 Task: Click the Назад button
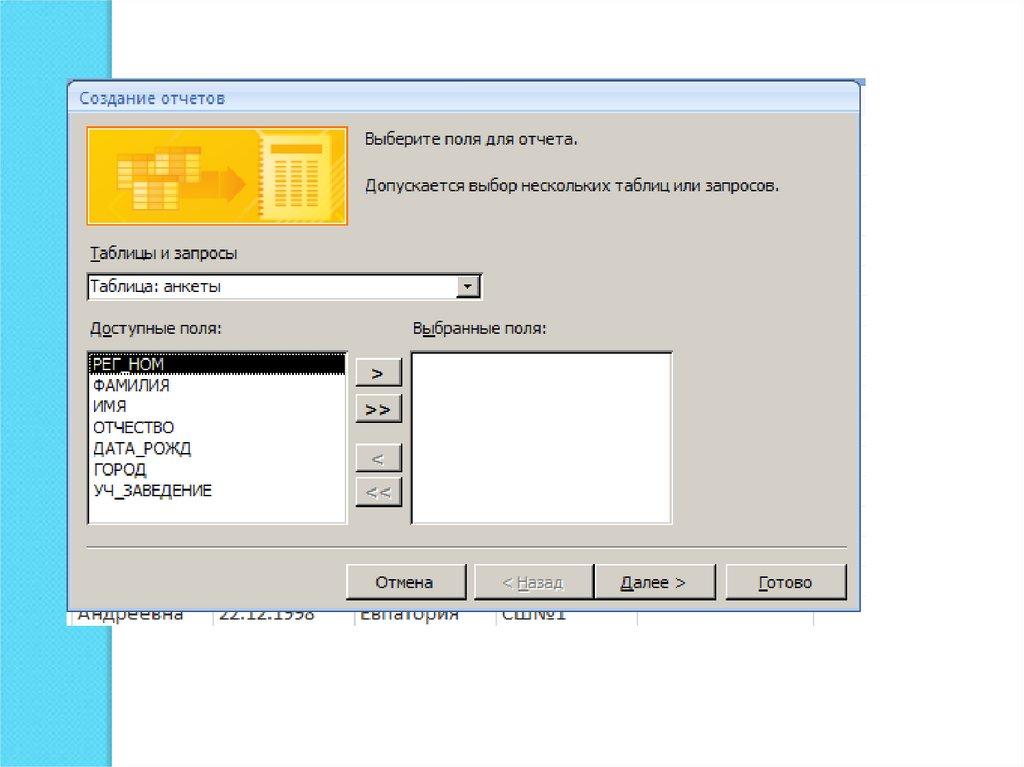531,582
